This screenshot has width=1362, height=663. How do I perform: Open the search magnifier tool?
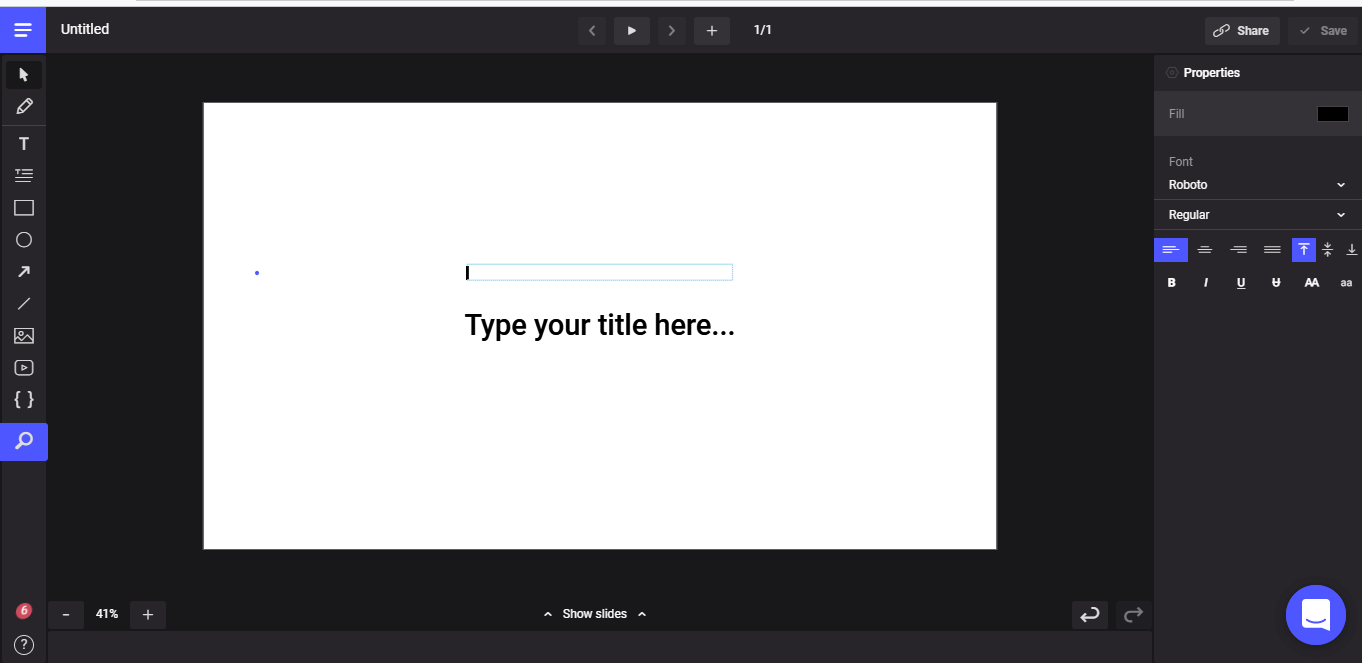click(24, 441)
